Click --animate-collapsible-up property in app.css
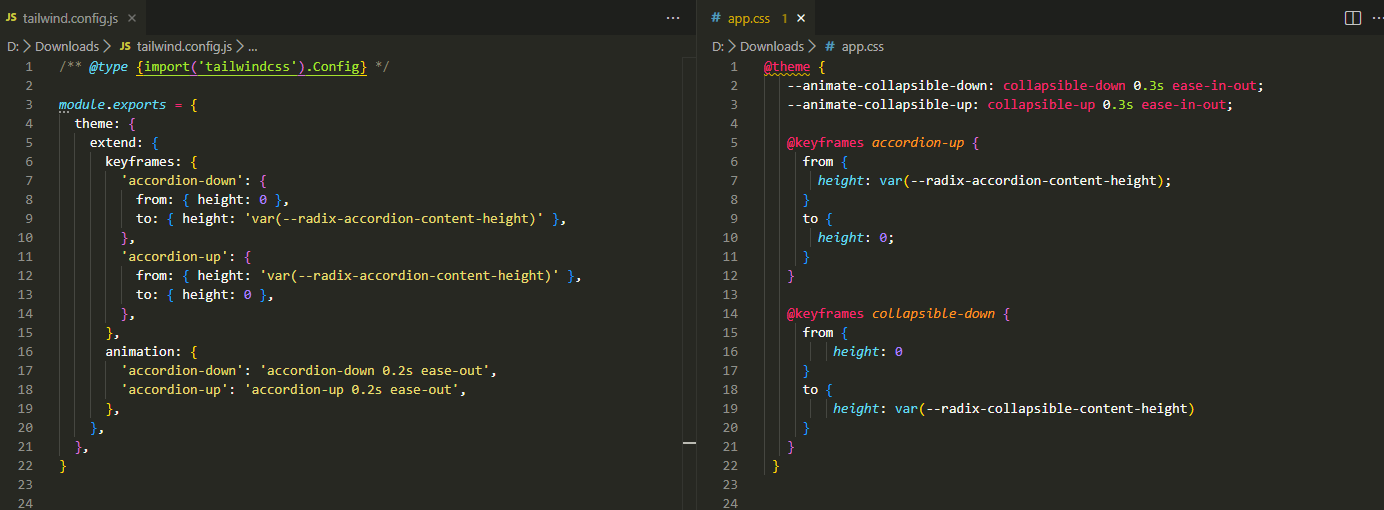Image resolution: width=1384 pixels, height=510 pixels. click(x=883, y=104)
